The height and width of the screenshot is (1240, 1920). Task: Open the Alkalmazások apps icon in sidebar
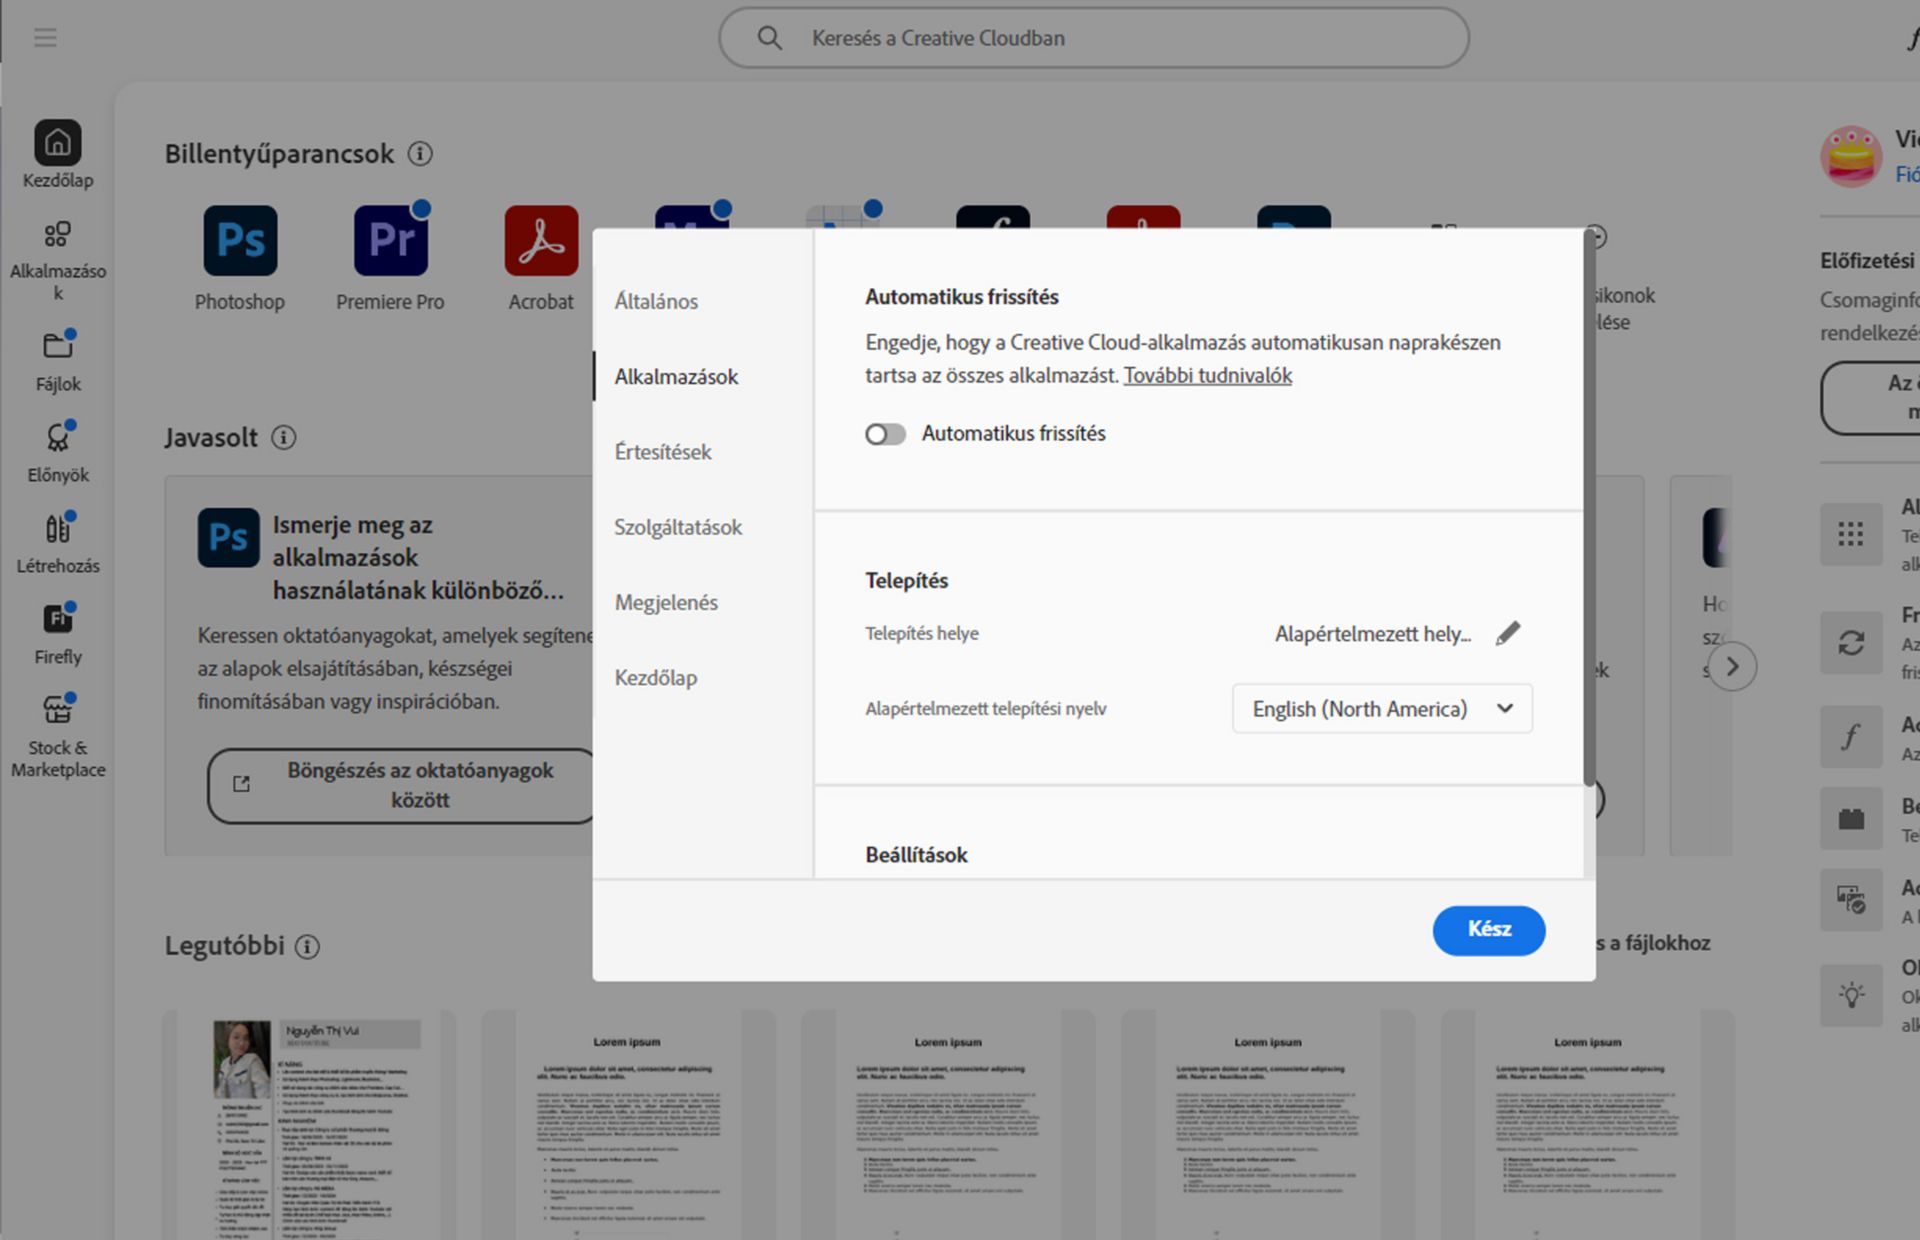[x=57, y=235]
